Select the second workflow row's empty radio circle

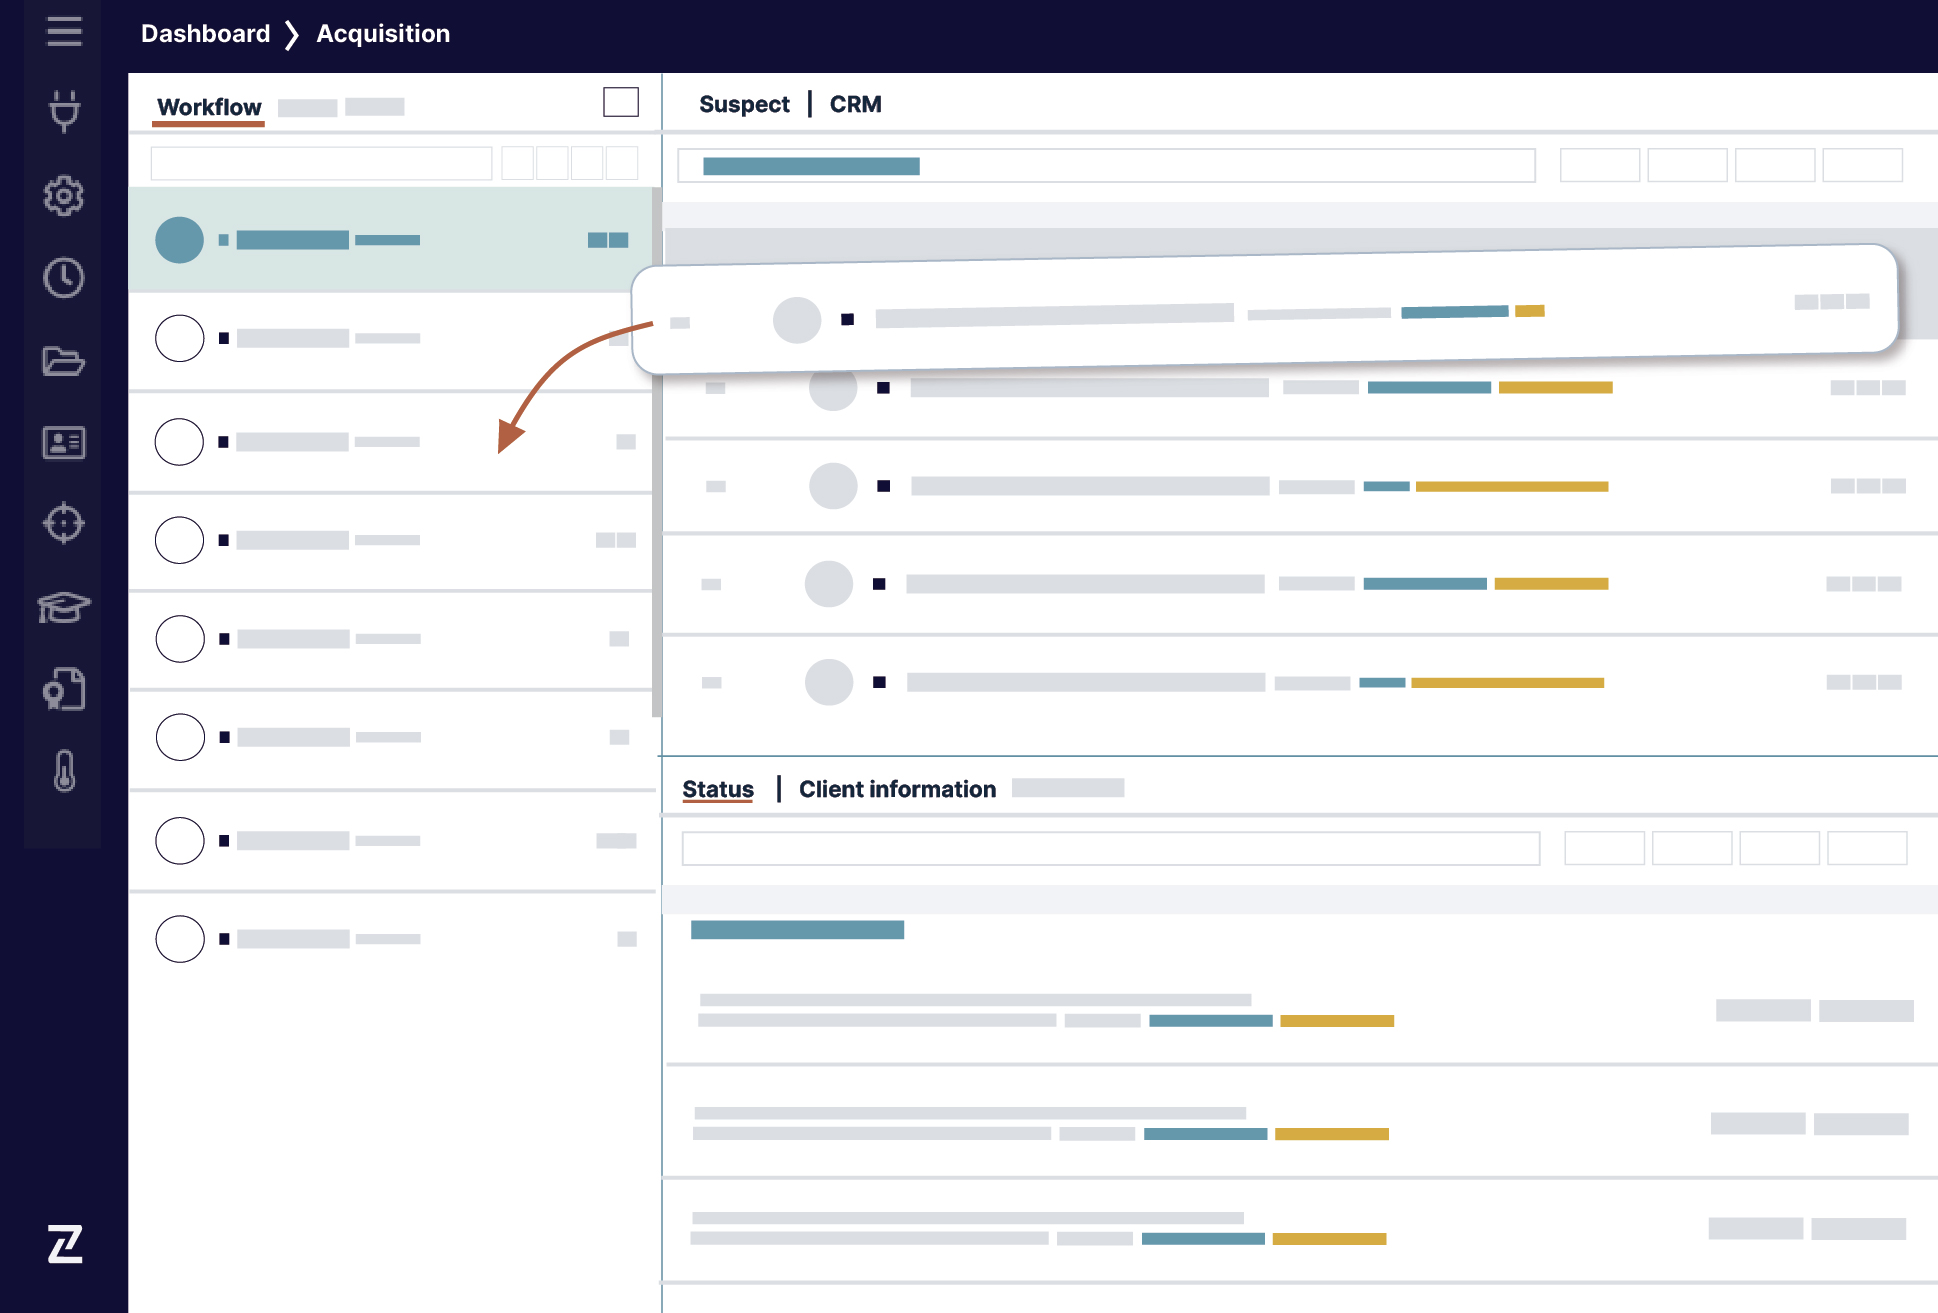pyautogui.click(x=180, y=338)
